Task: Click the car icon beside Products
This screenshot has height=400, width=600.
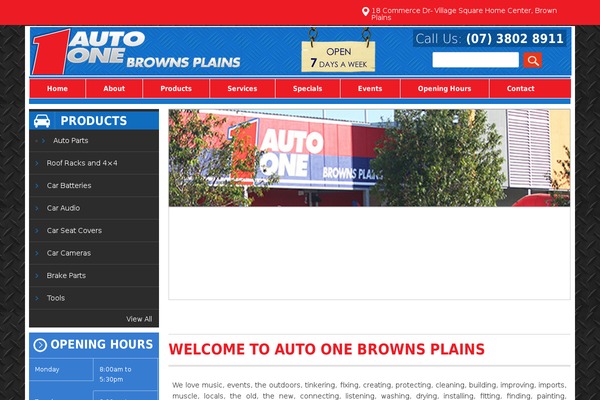Action: [x=42, y=121]
